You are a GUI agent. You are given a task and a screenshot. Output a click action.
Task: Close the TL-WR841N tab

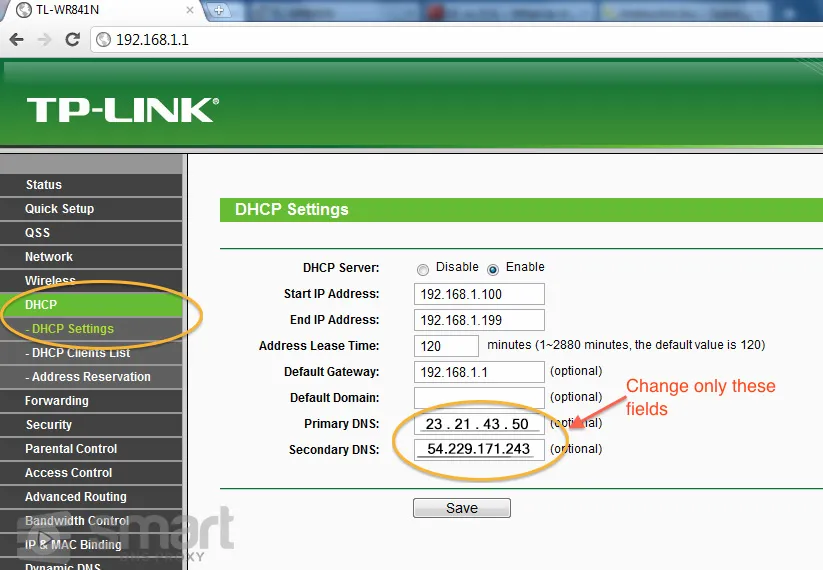190,11
